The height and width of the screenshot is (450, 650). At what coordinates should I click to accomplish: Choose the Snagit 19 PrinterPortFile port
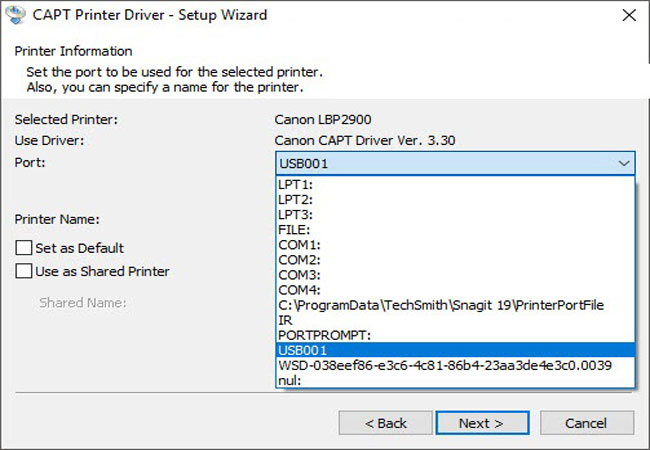[x=440, y=305]
